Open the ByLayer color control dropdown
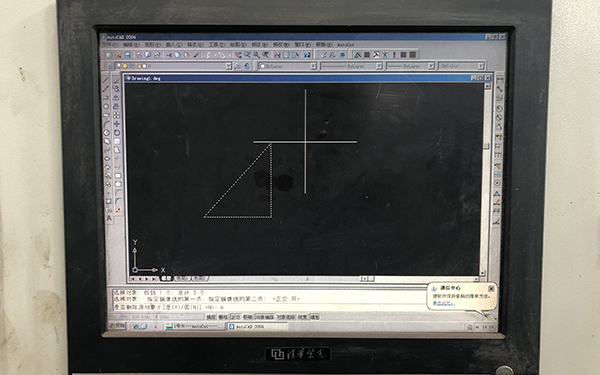The width and height of the screenshot is (600, 375). click(313, 66)
